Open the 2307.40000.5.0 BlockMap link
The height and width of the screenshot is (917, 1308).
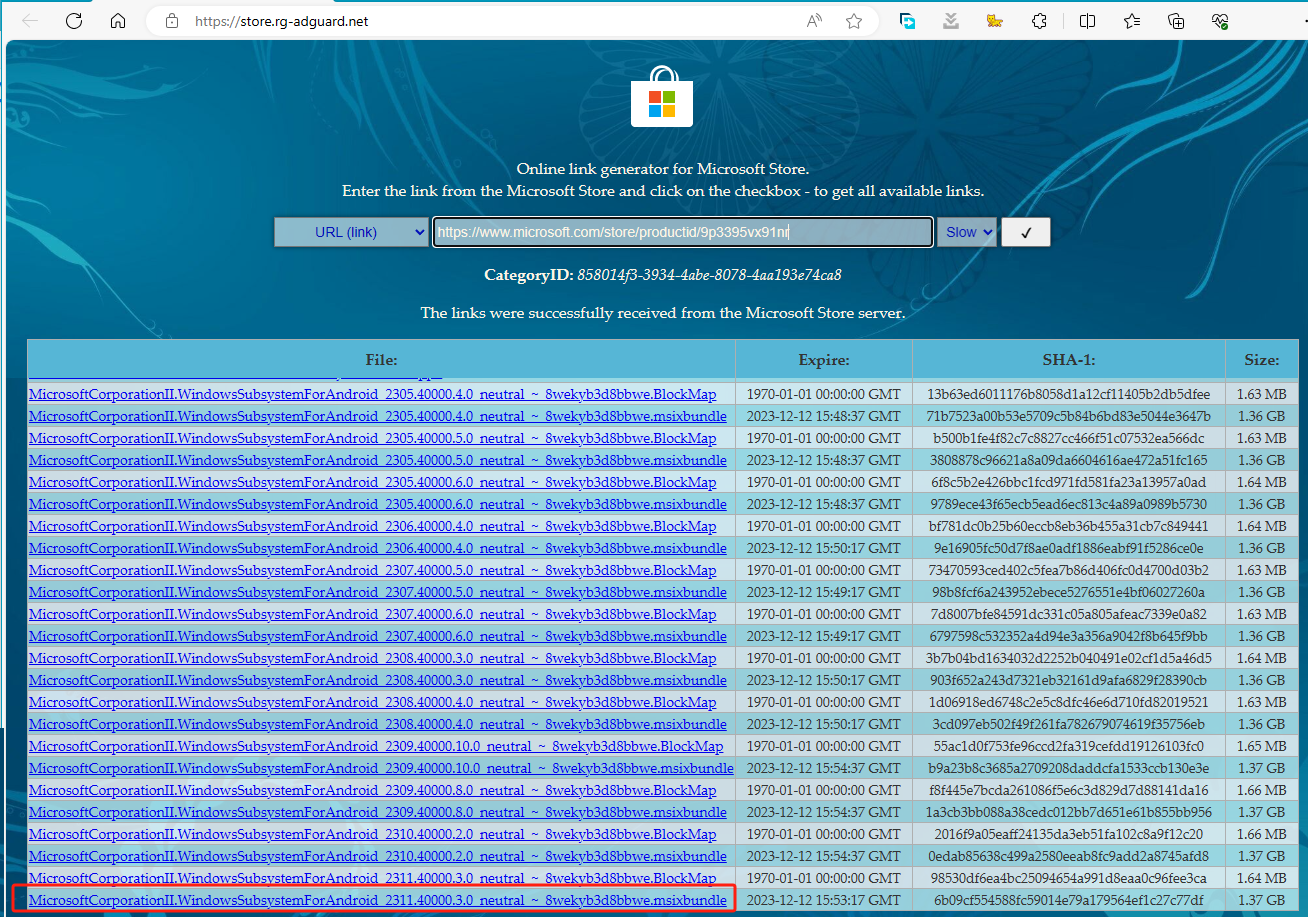(373, 570)
